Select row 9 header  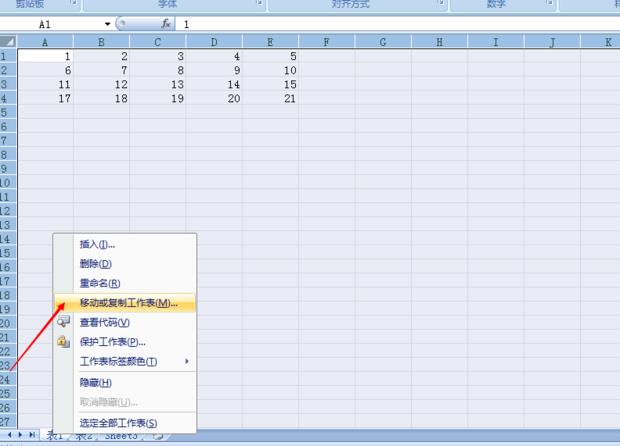point(8,168)
